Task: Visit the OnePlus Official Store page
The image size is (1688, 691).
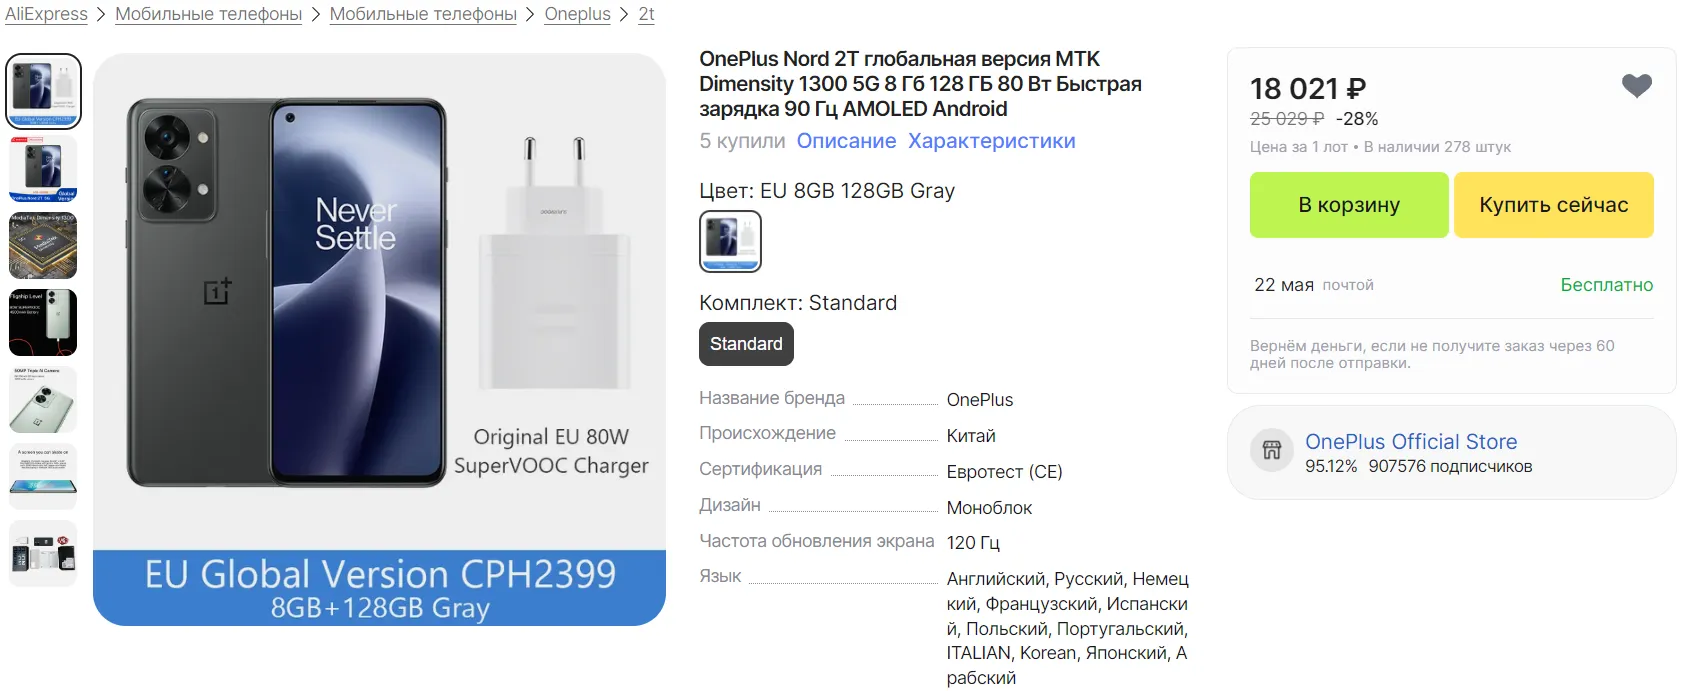Action: [1411, 442]
